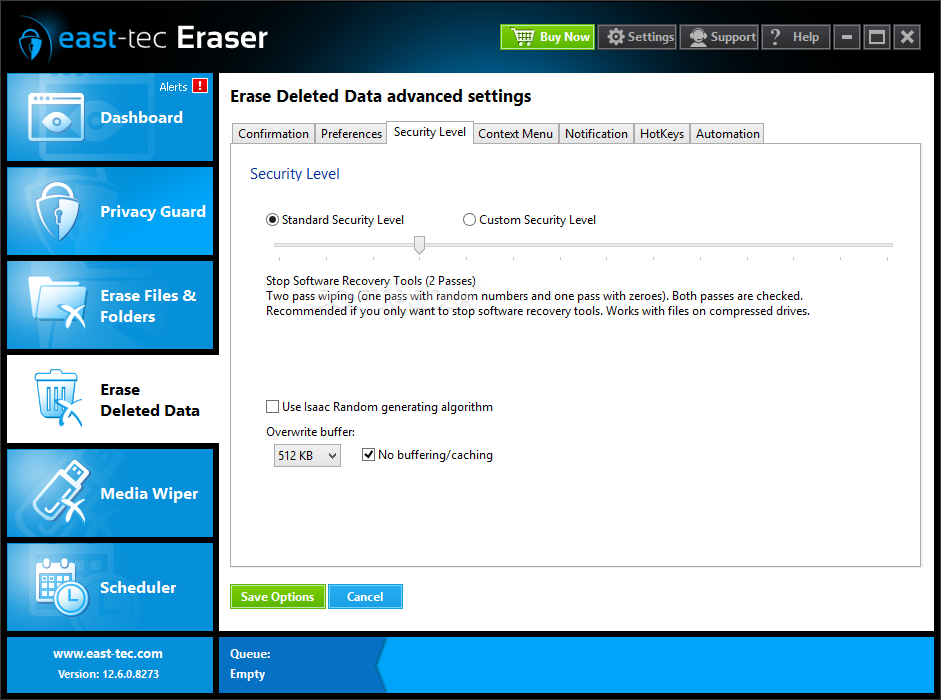Select Custom Security Level radio button
The height and width of the screenshot is (700, 941).
point(469,220)
